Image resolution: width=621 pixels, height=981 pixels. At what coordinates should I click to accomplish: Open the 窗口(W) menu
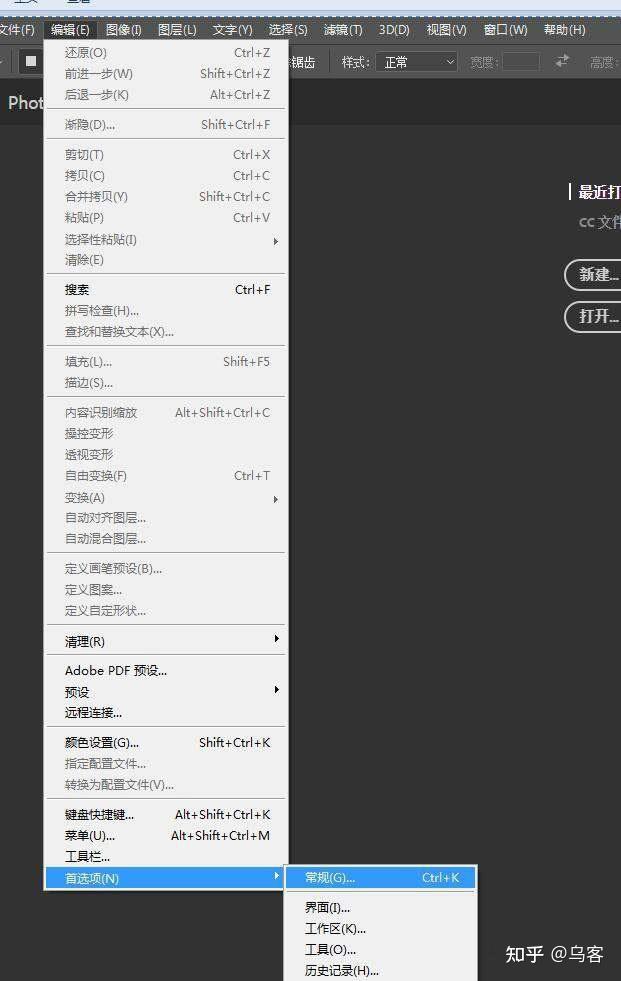pyautogui.click(x=505, y=29)
